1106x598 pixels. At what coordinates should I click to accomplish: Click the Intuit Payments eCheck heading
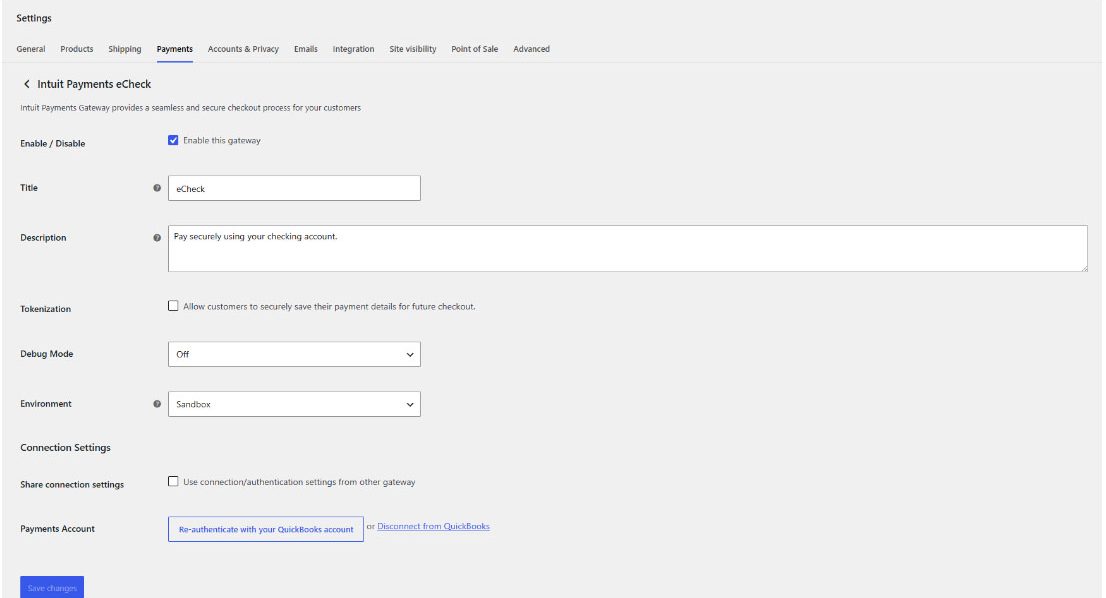point(94,84)
